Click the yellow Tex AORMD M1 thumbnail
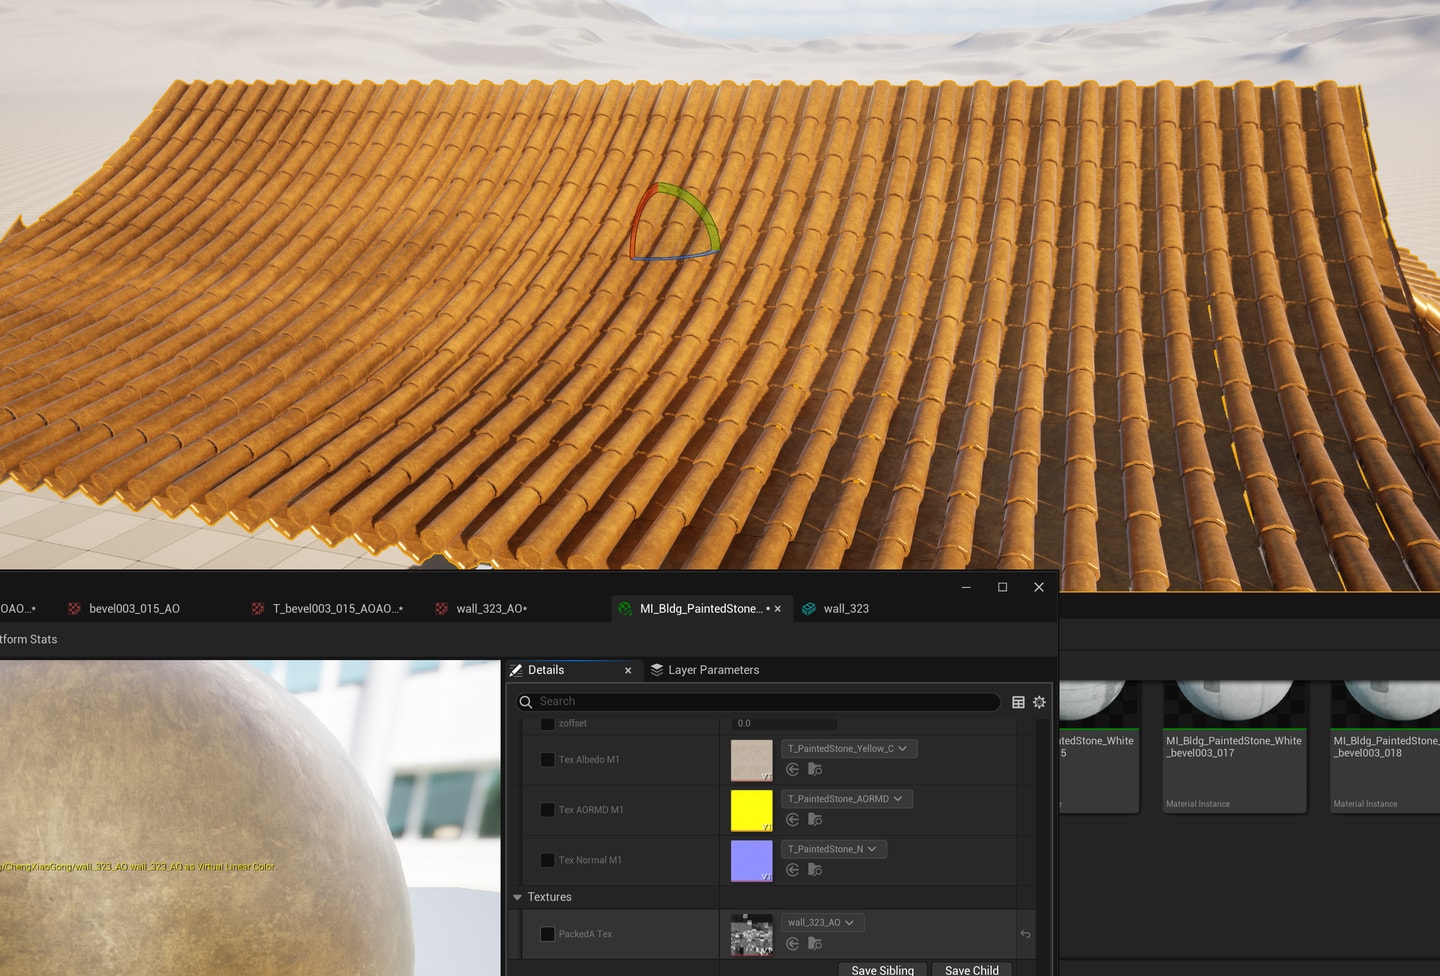This screenshot has width=1440, height=976. click(x=752, y=810)
